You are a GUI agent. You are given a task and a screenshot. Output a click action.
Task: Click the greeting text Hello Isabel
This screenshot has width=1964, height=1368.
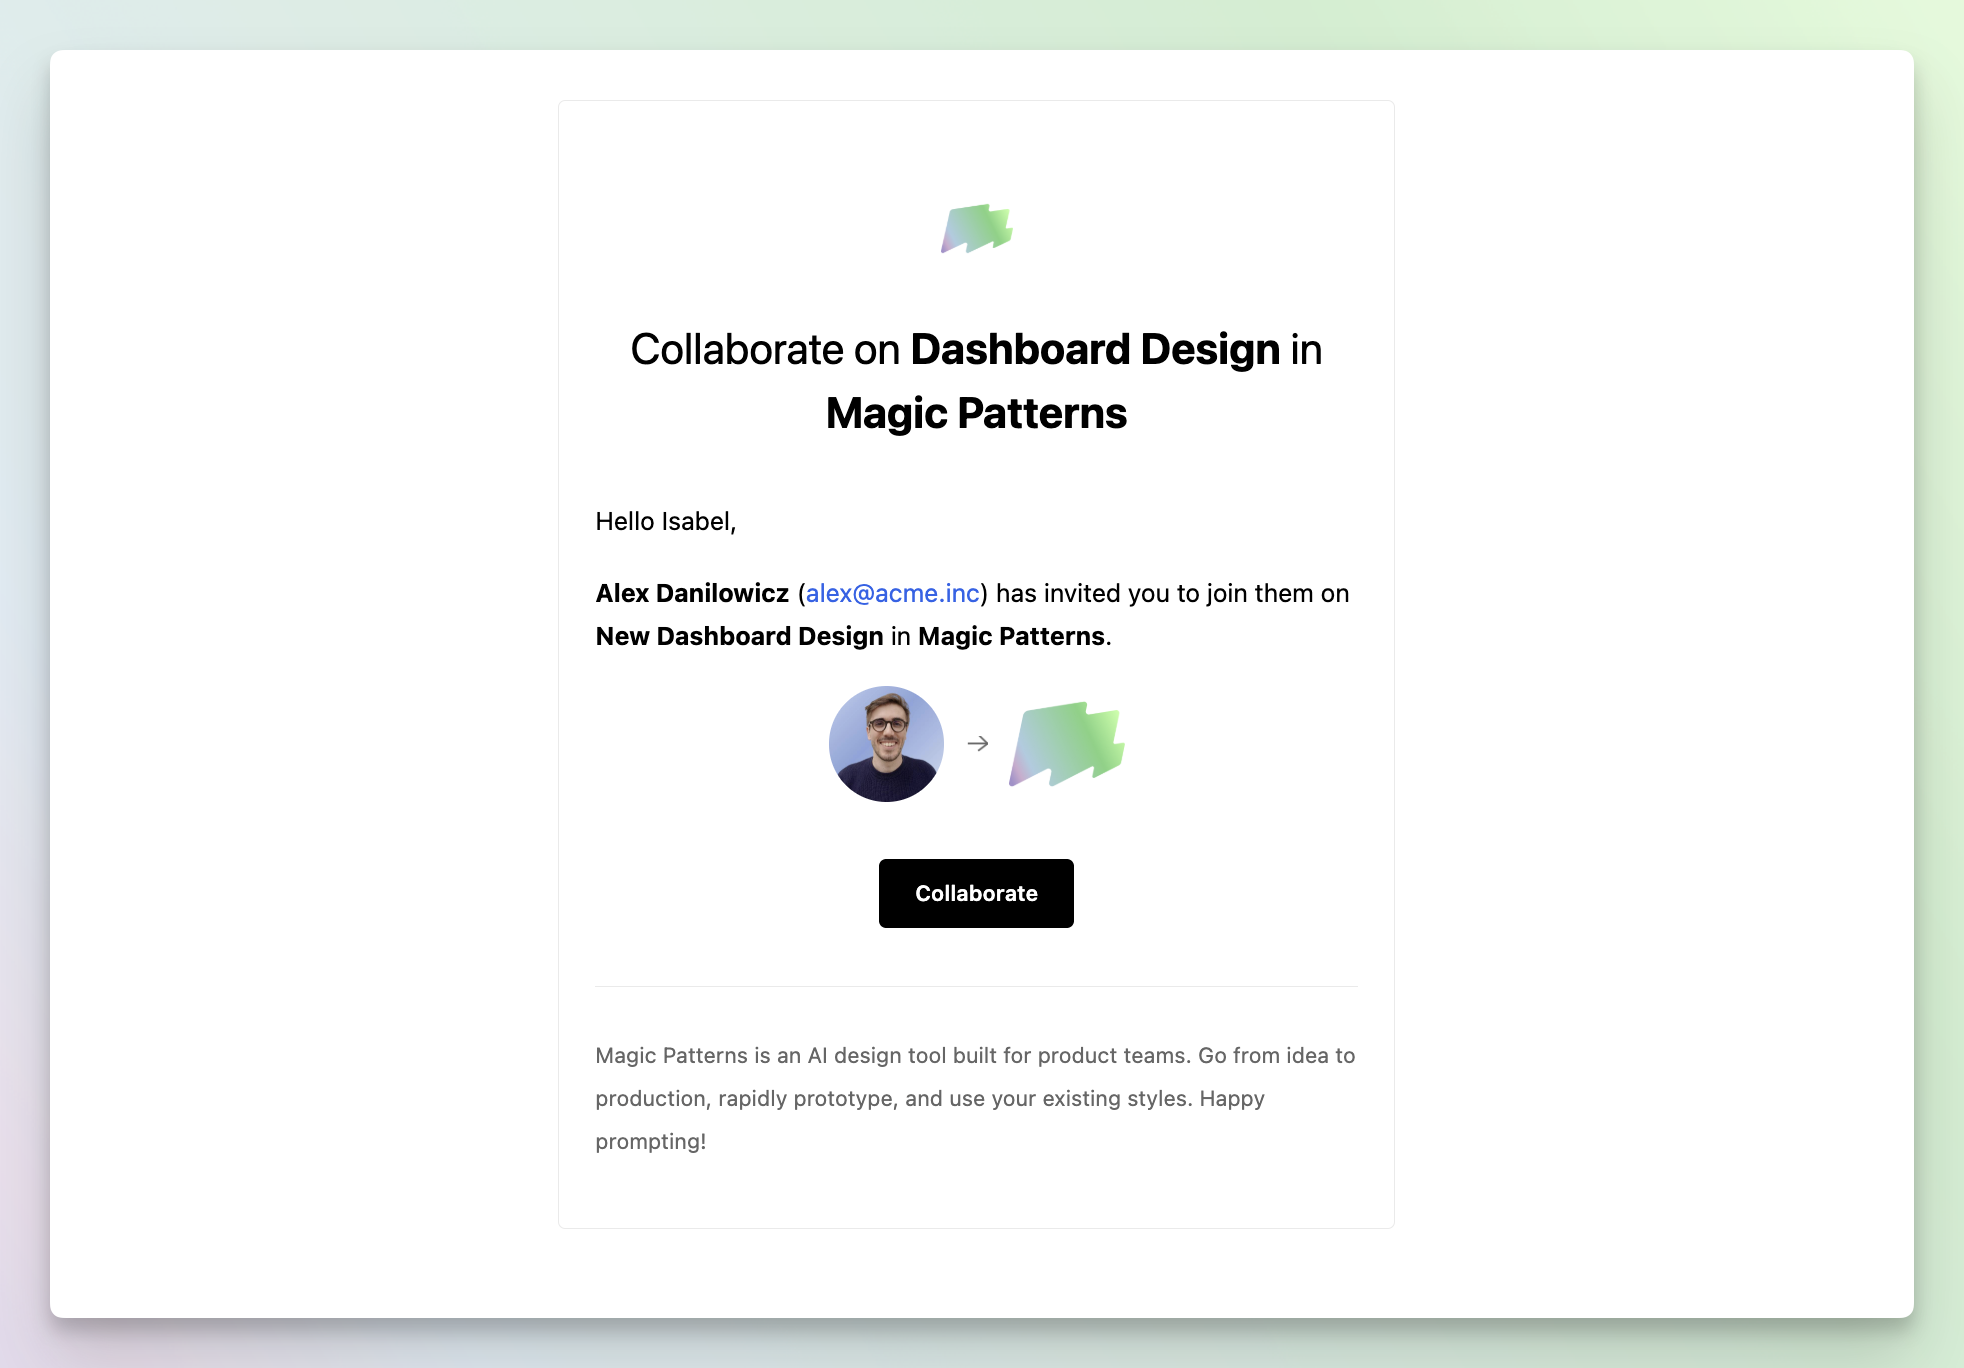665,521
